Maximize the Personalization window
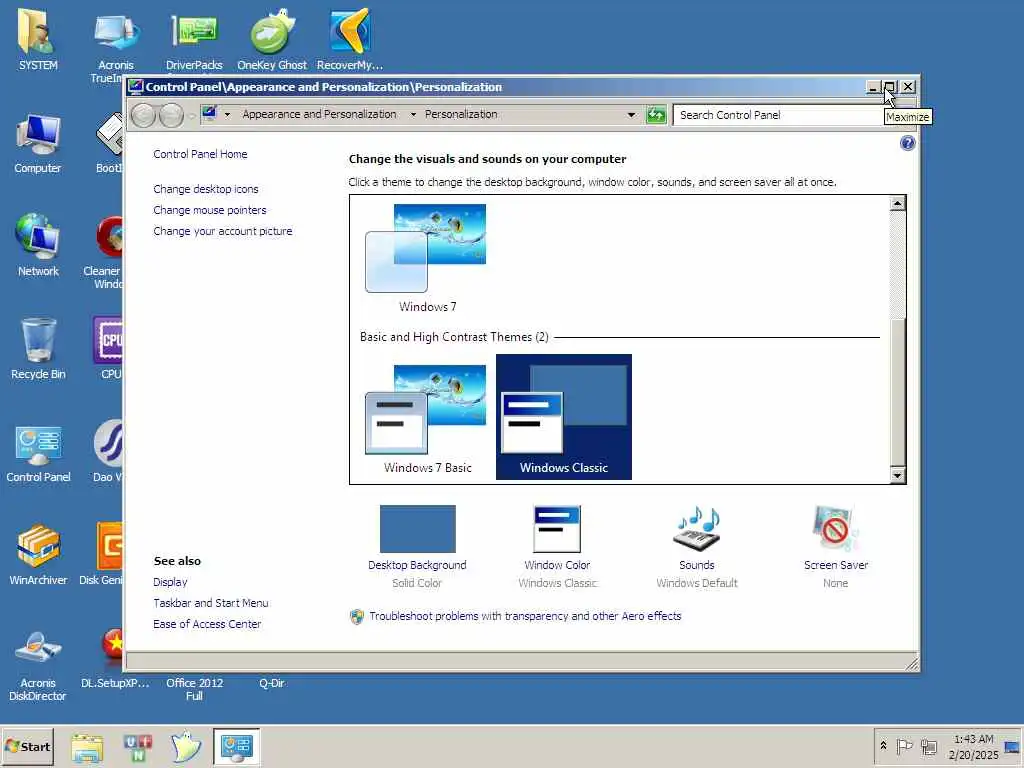1024x768 pixels. (x=889, y=86)
